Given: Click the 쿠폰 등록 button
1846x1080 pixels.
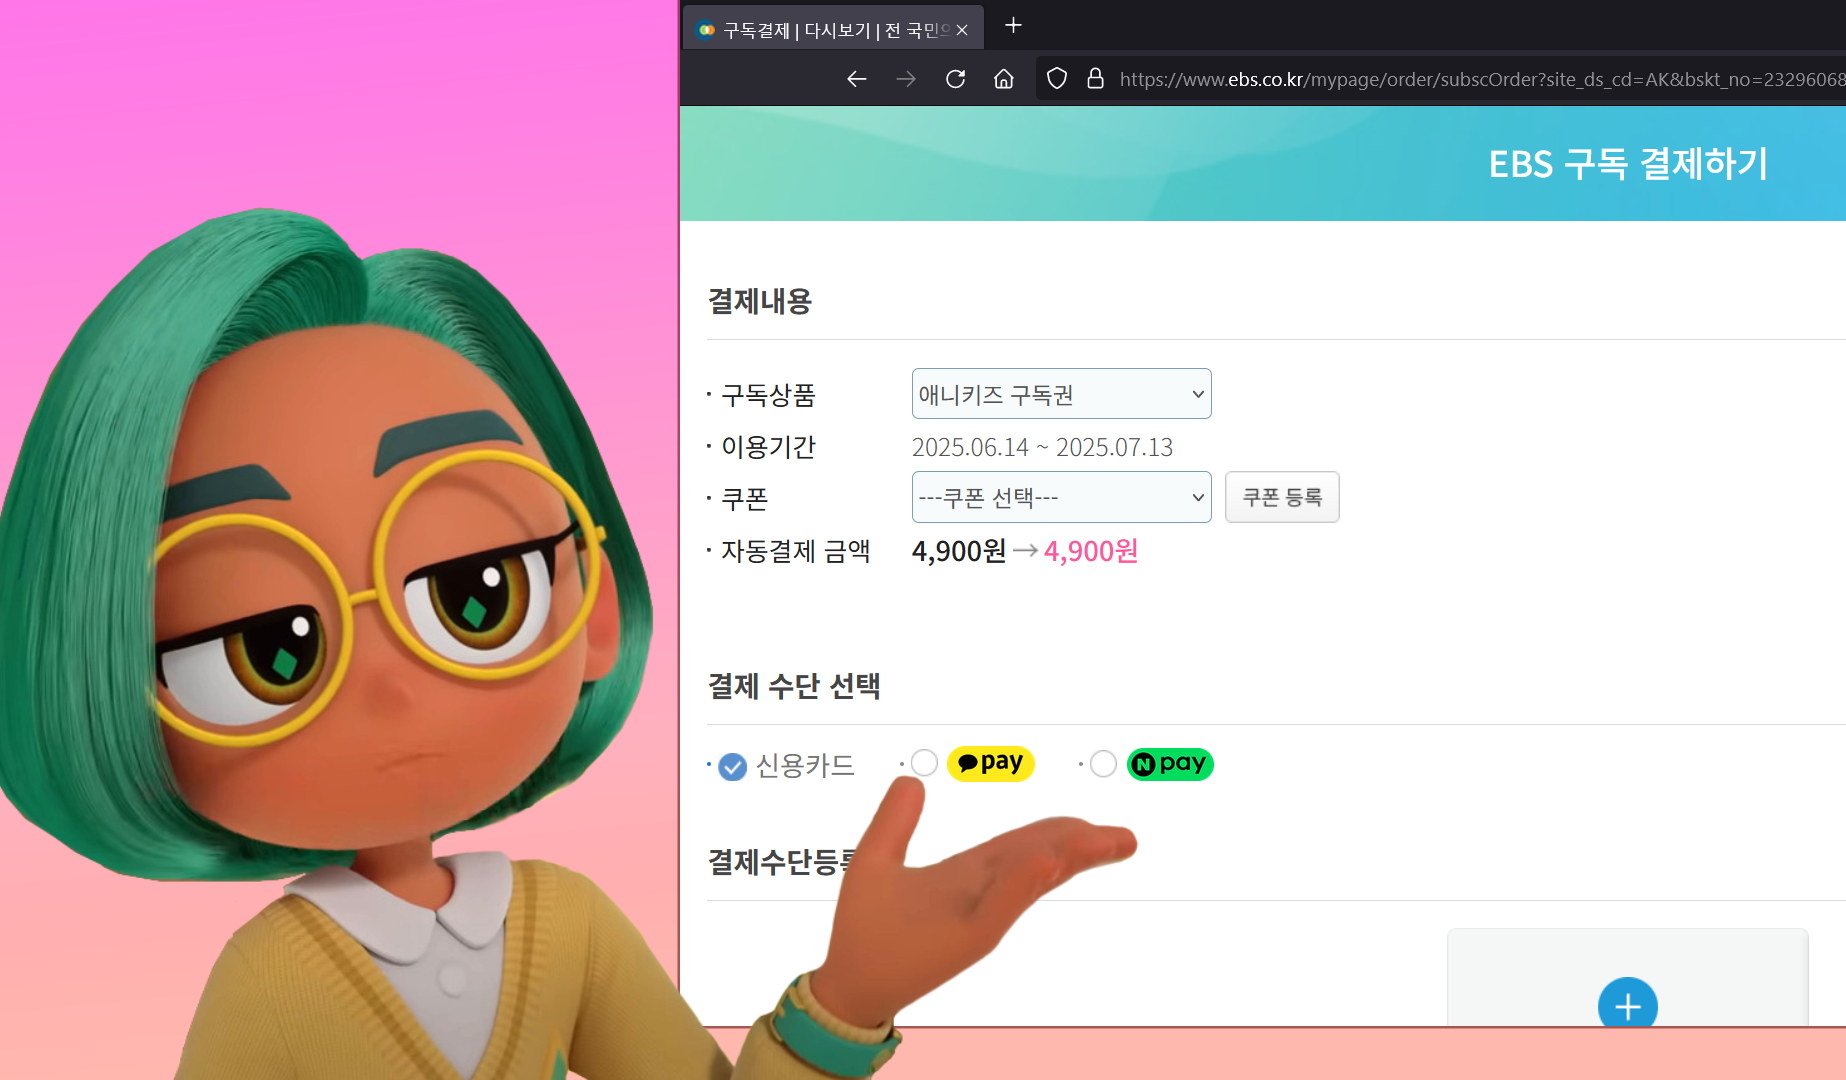Looking at the screenshot, I should pyautogui.click(x=1282, y=497).
